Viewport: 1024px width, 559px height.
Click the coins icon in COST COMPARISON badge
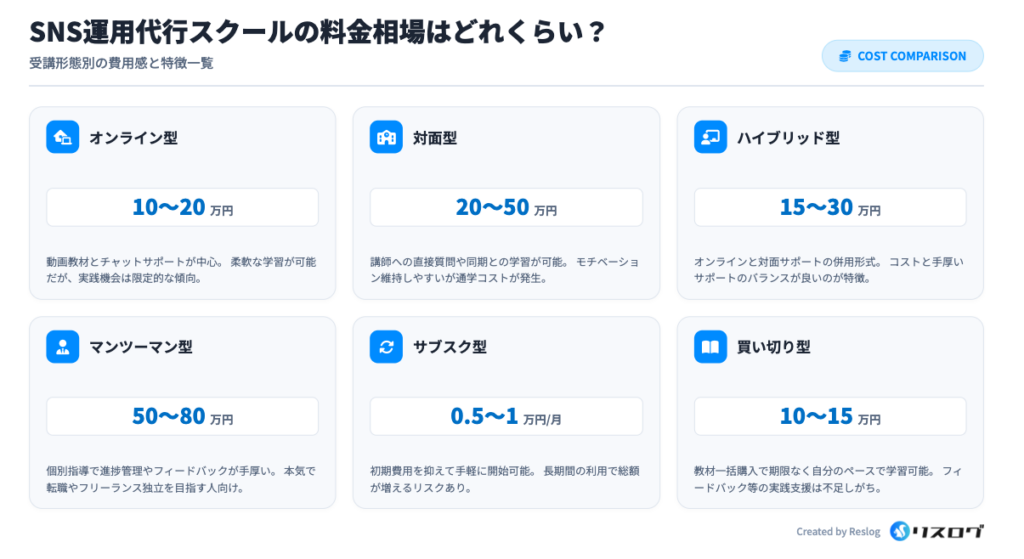coord(845,56)
